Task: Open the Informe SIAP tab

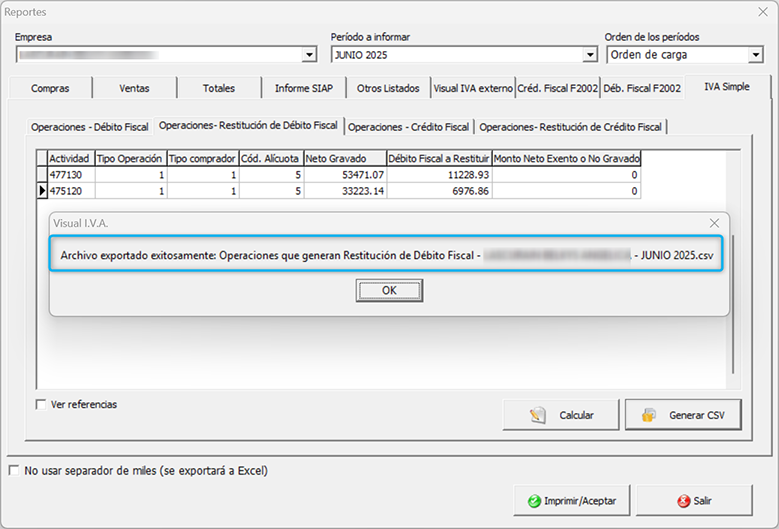Action: click(304, 88)
